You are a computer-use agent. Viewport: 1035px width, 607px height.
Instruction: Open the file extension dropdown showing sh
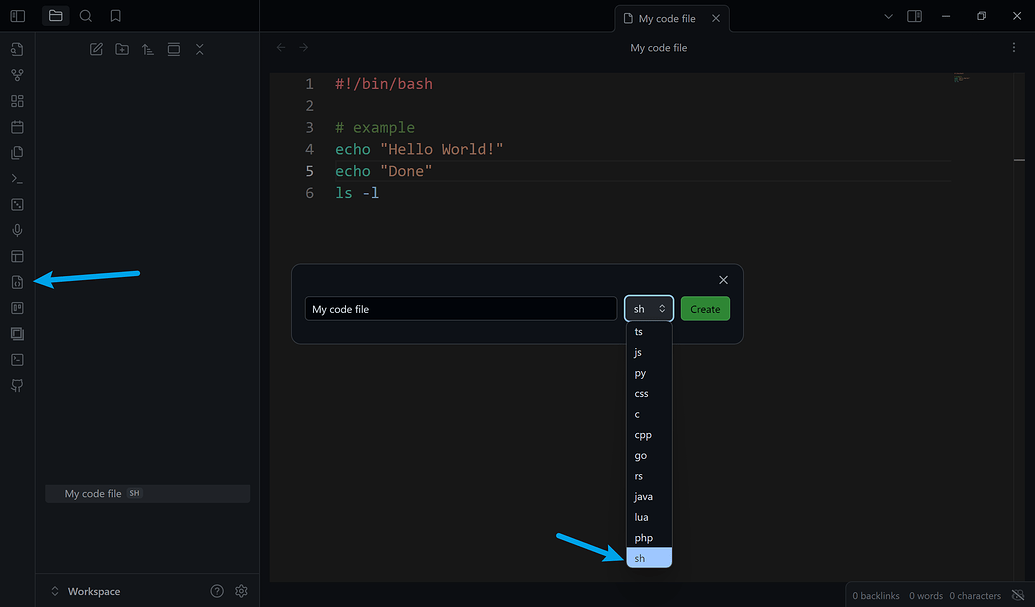(648, 308)
